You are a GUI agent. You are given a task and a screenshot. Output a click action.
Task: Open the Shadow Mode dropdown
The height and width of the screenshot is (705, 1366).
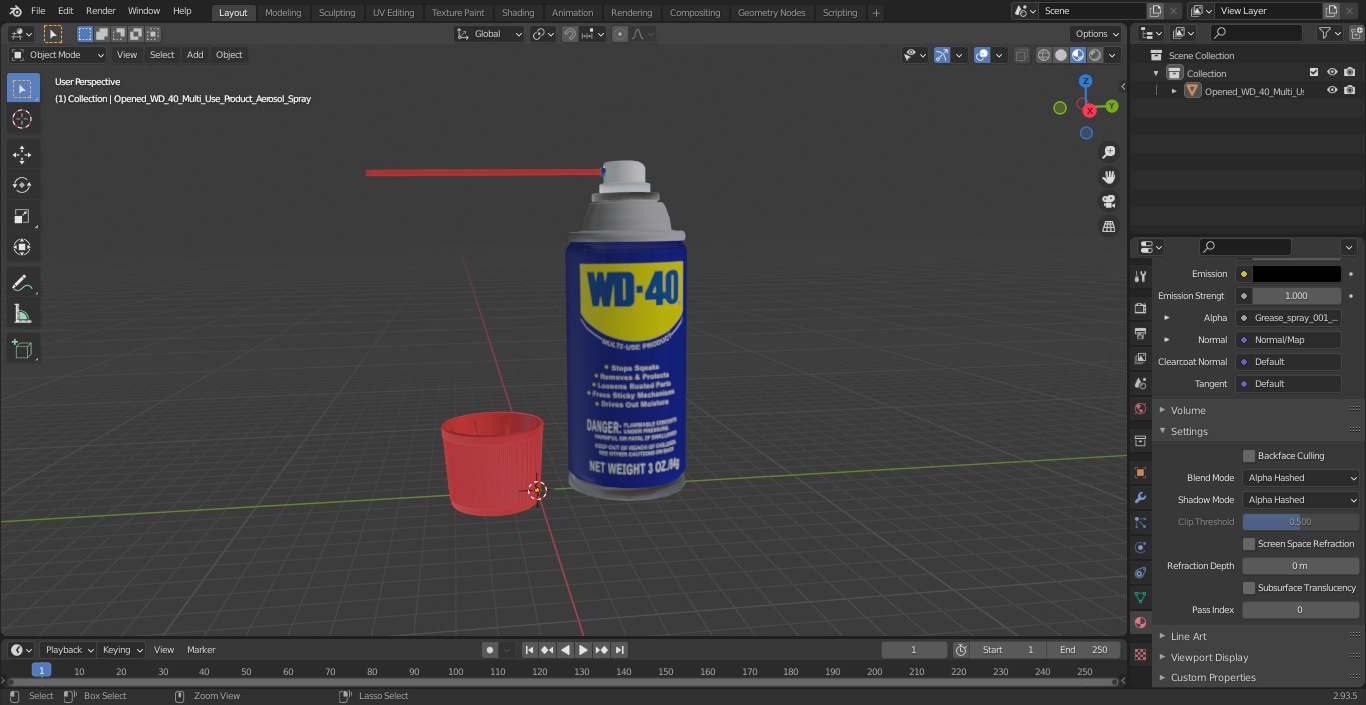coord(1301,500)
